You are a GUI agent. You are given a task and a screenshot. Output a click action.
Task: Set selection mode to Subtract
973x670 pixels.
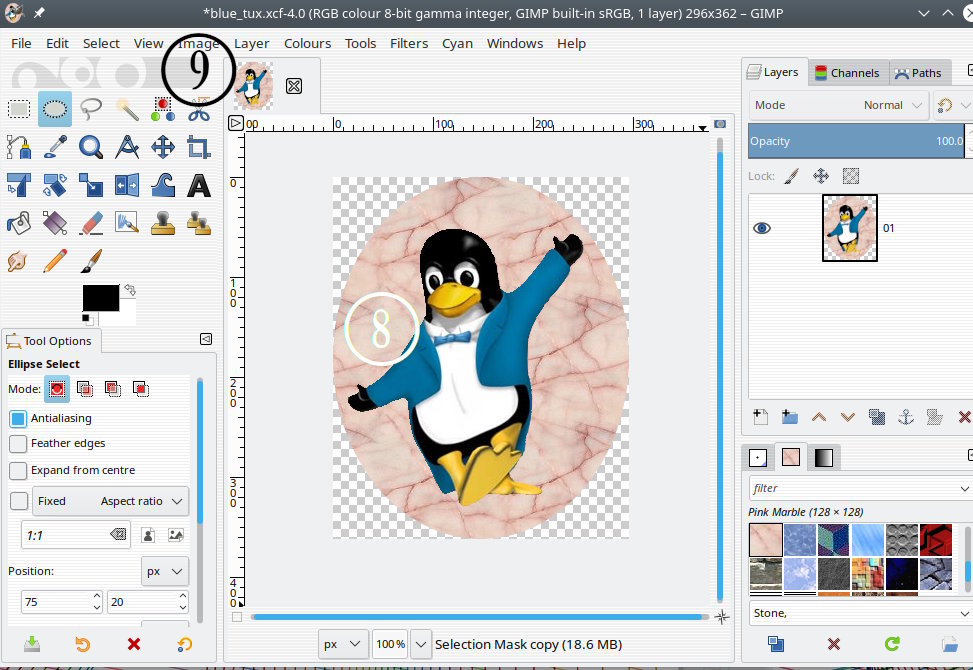click(x=113, y=389)
